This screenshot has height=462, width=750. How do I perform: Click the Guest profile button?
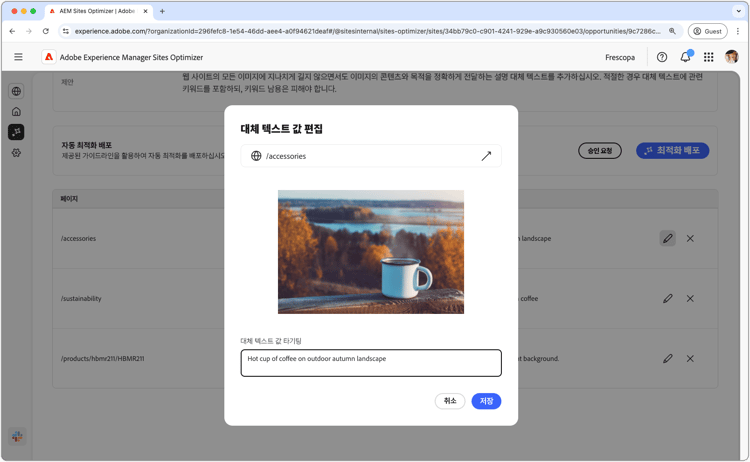click(707, 31)
